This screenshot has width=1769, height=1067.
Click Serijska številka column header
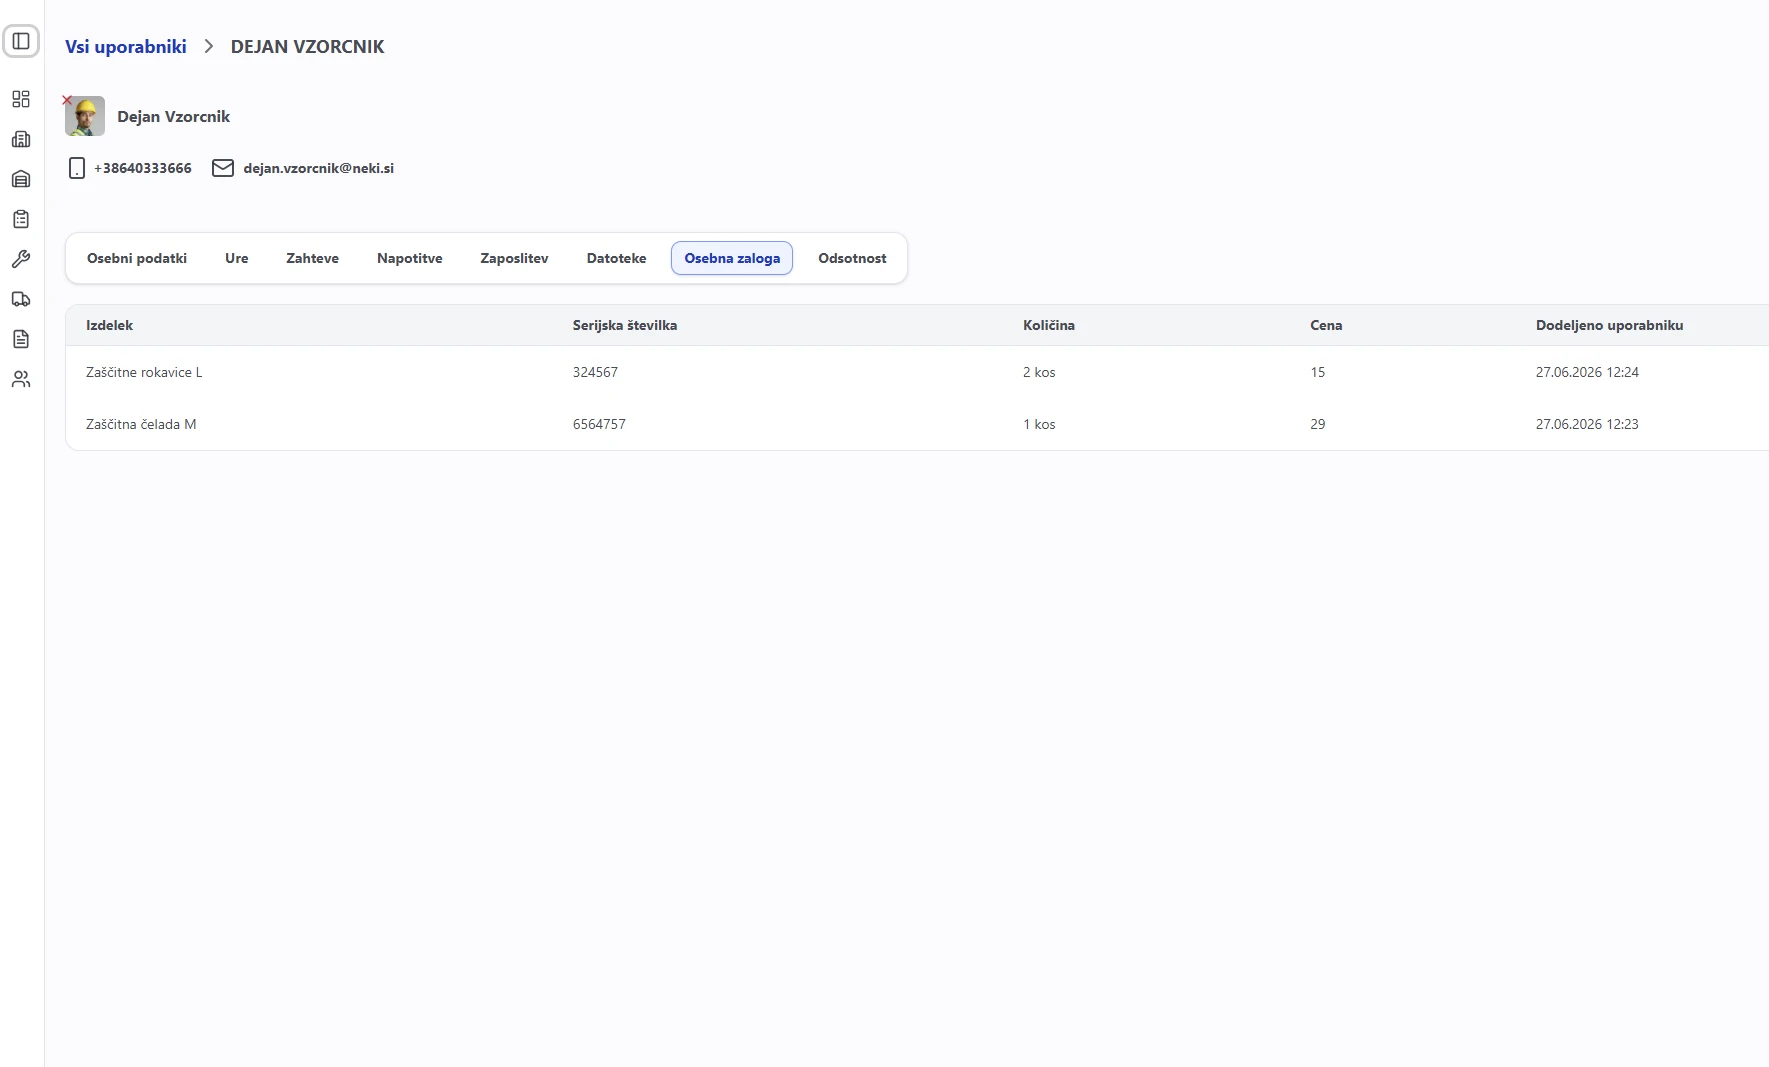tap(625, 325)
